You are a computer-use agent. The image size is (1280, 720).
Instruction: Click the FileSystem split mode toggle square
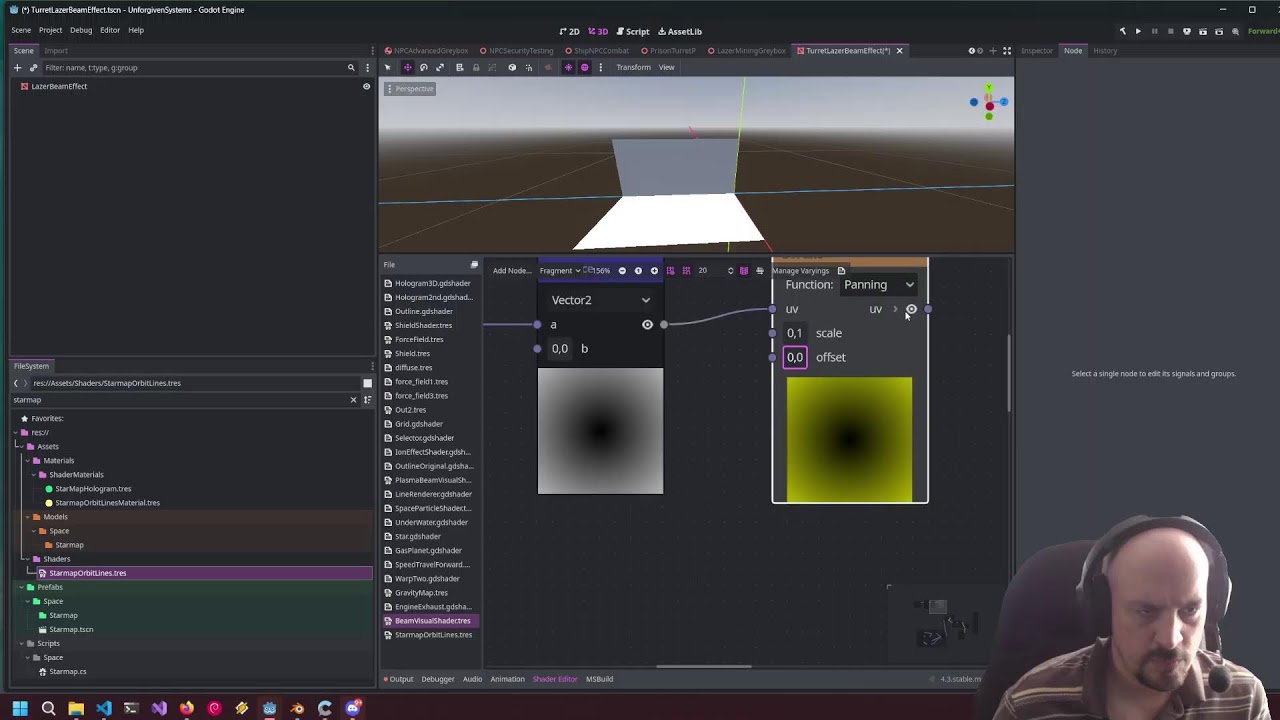tap(367, 383)
